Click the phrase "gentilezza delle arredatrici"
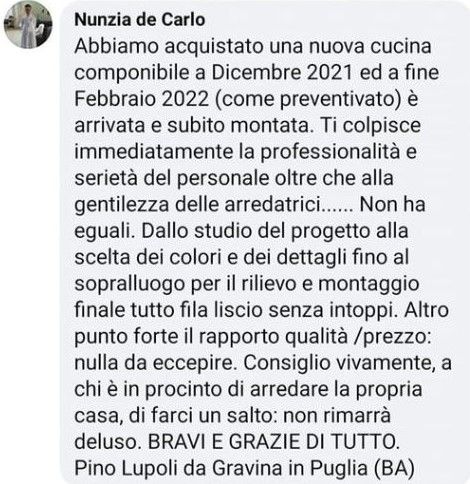Screen dimensions: 470x484 (197, 204)
